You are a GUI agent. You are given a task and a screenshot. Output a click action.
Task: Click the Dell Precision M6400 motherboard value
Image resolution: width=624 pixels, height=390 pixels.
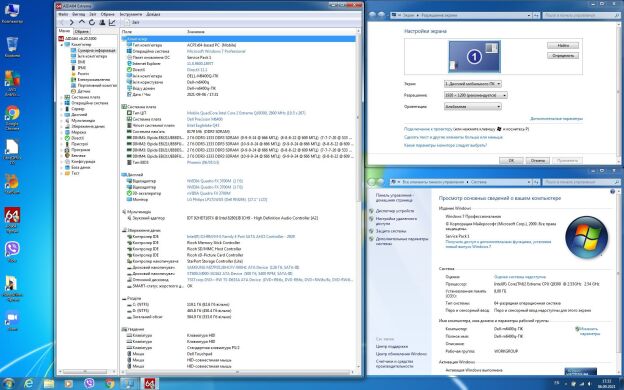[205, 119]
